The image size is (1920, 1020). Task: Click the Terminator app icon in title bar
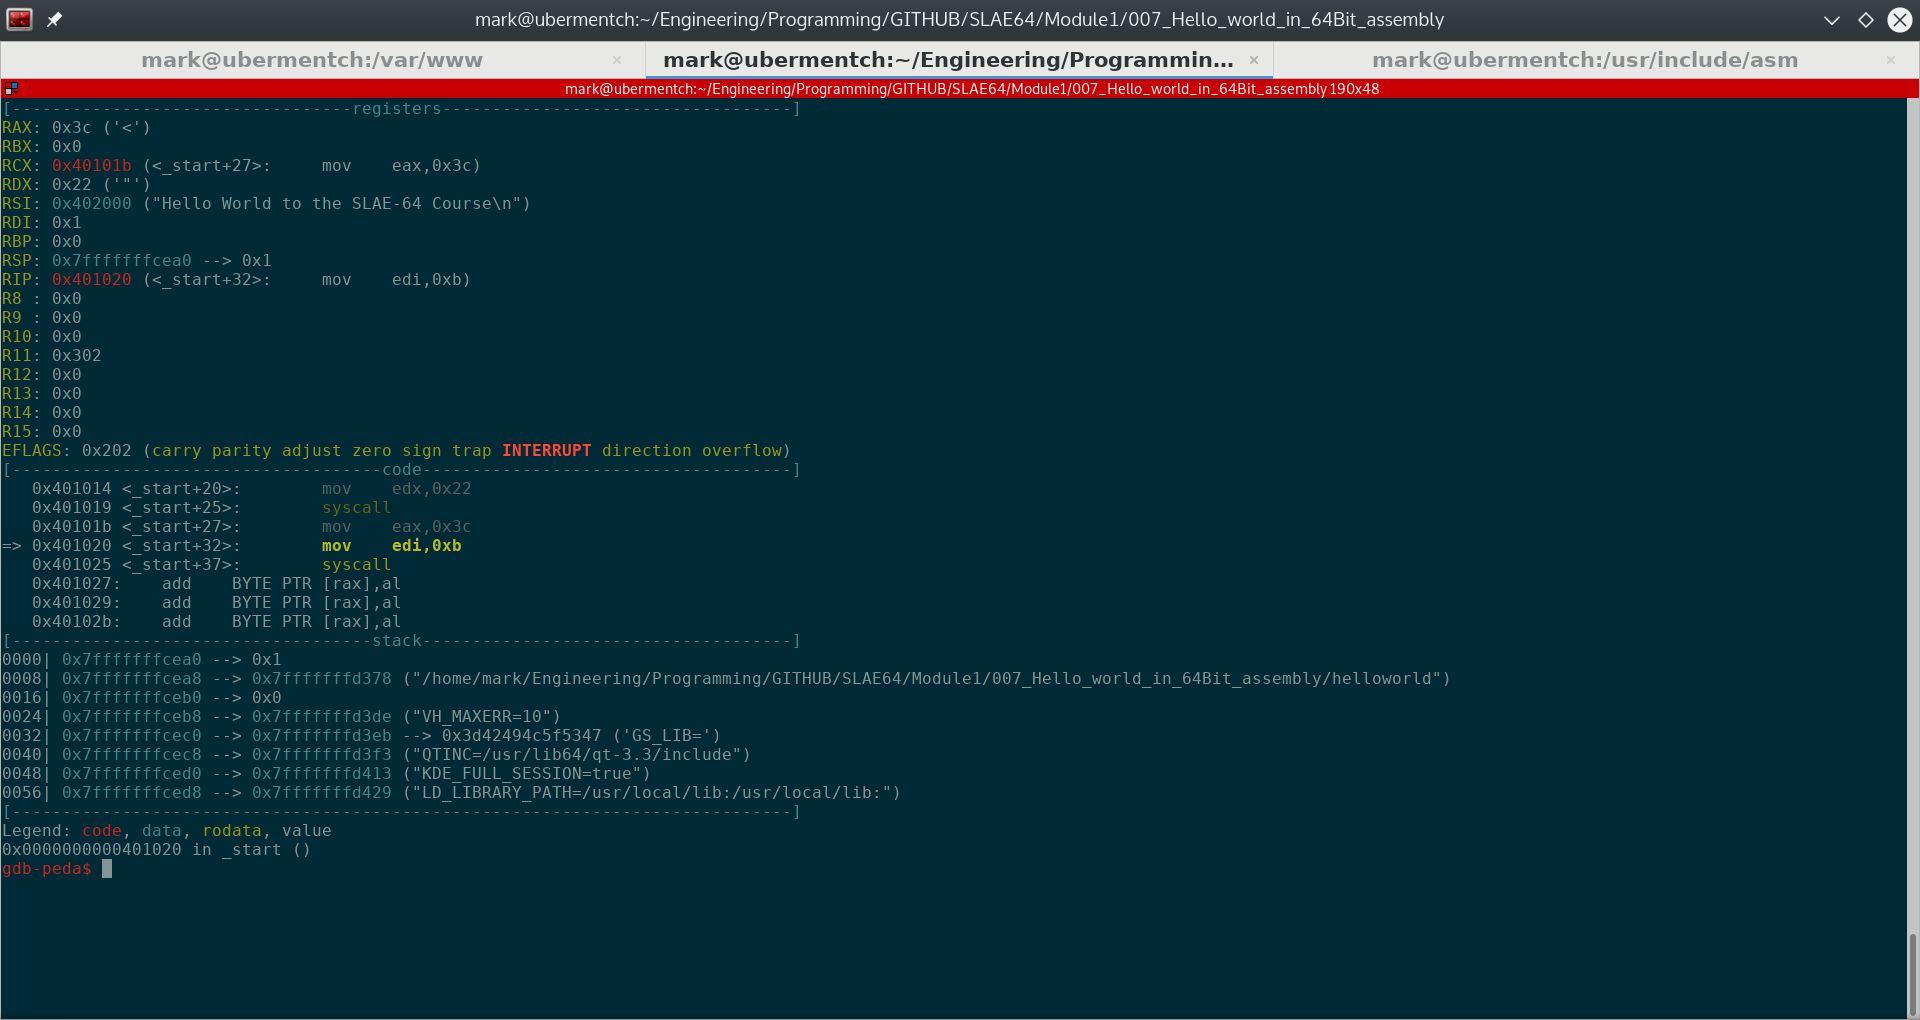[x=19, y=19]
